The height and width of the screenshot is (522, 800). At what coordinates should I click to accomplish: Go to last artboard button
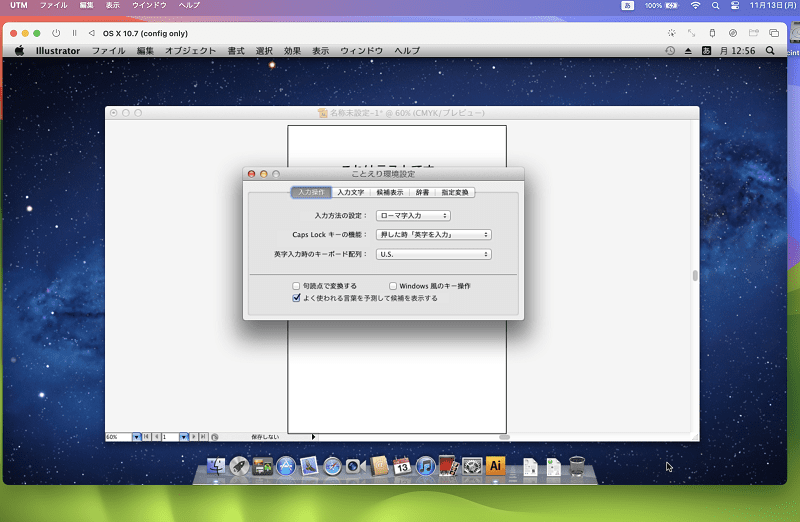click(x=204, y=437)
